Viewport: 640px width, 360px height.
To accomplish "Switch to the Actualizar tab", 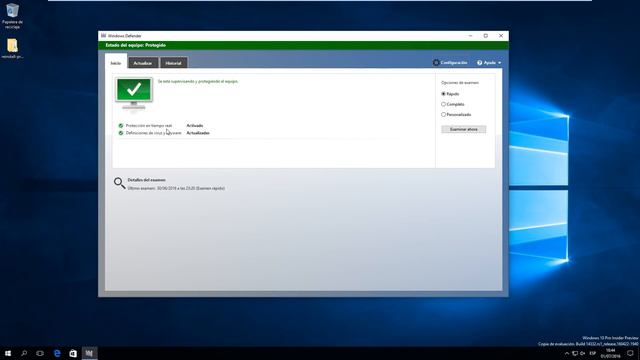I will 143,63.
